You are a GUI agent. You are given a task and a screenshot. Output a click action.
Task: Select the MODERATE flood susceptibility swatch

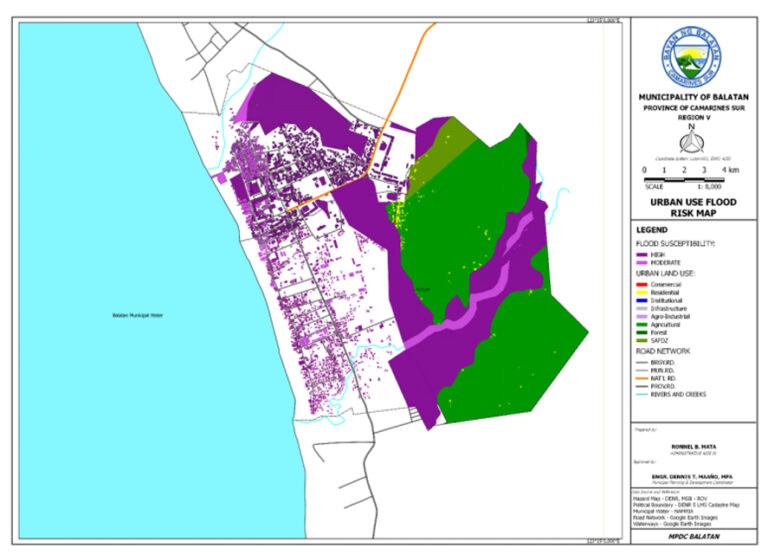[x=644, y=263]
